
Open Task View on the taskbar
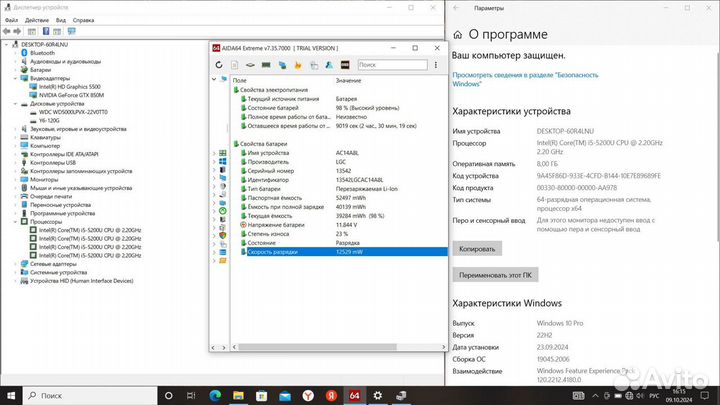pyautogui.click(x=191, y=395)
